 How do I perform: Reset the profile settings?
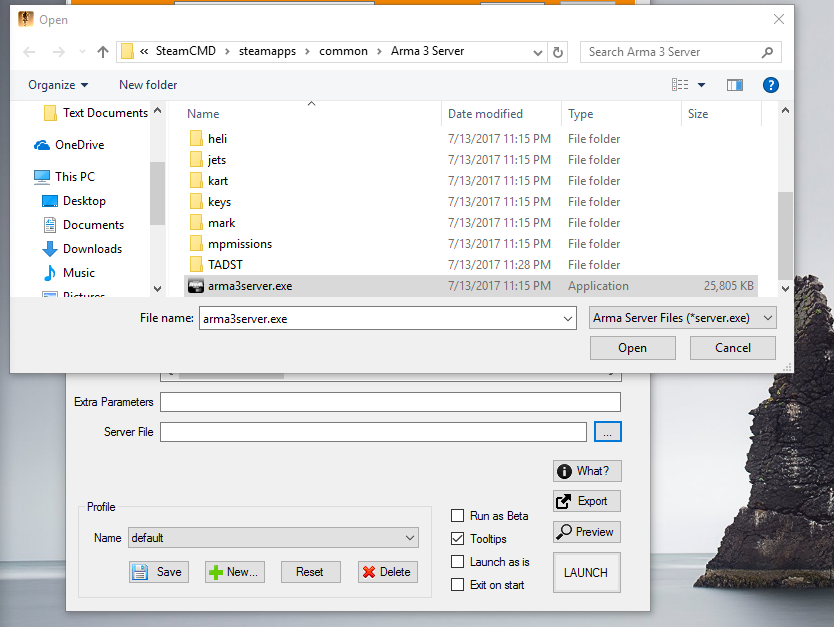[x=310, y=572]
